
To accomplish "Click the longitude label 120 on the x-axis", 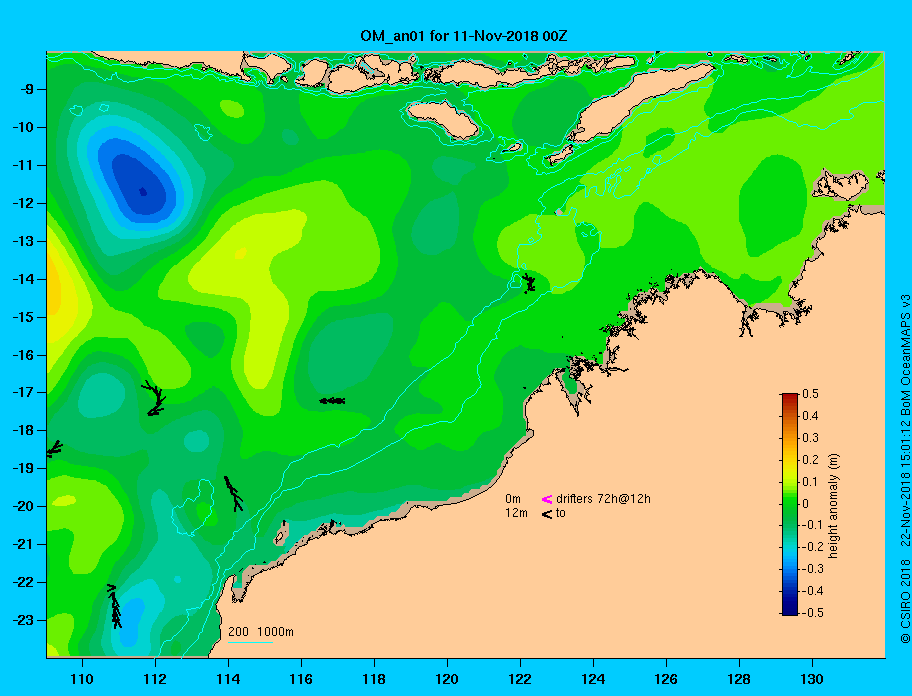I will [447, 679].
